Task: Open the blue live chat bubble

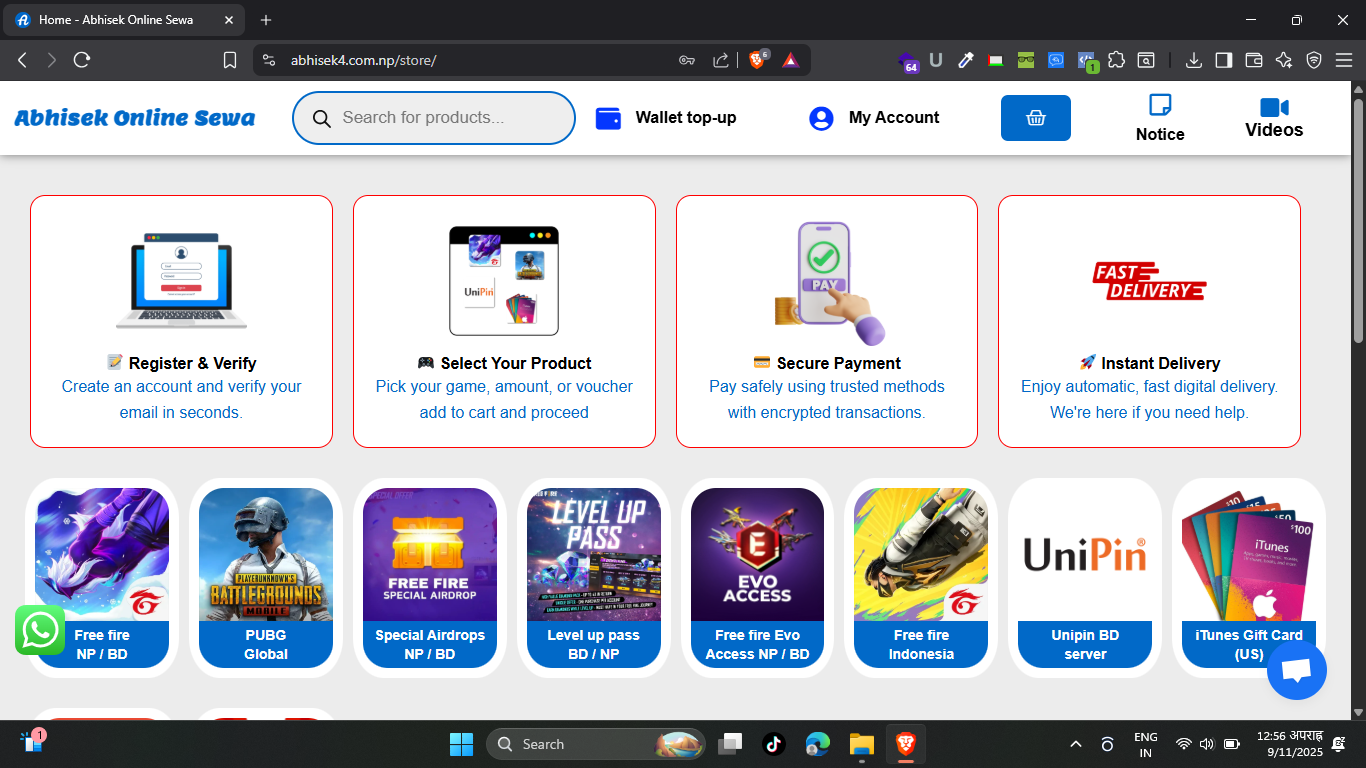Action: coord(1296,671)
